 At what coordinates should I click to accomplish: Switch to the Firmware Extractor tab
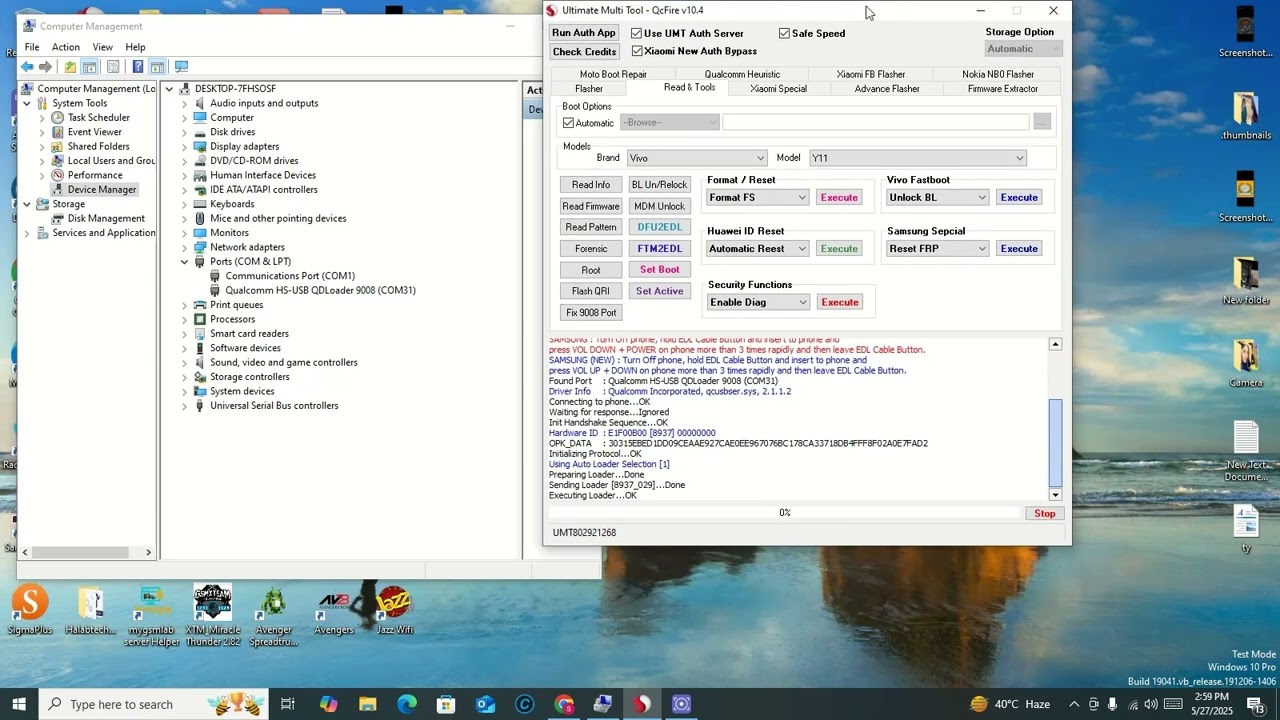coord(1003,89)
